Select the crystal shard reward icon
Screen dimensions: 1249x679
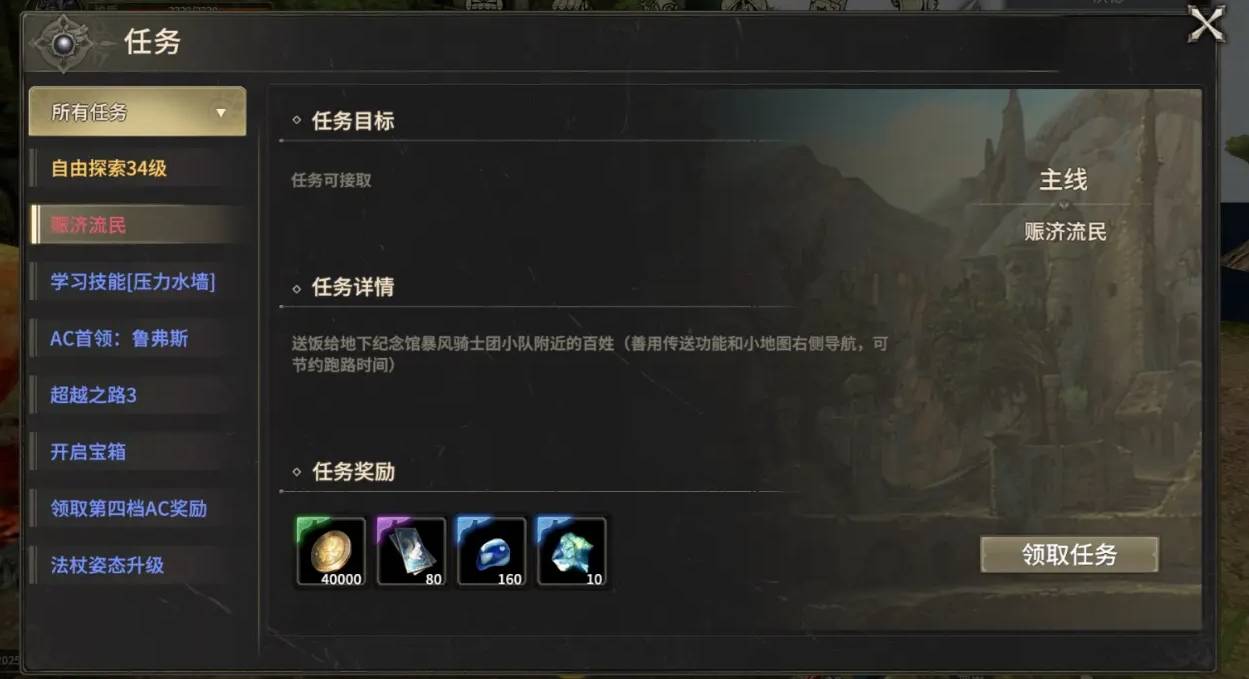(x=571, y=551)
